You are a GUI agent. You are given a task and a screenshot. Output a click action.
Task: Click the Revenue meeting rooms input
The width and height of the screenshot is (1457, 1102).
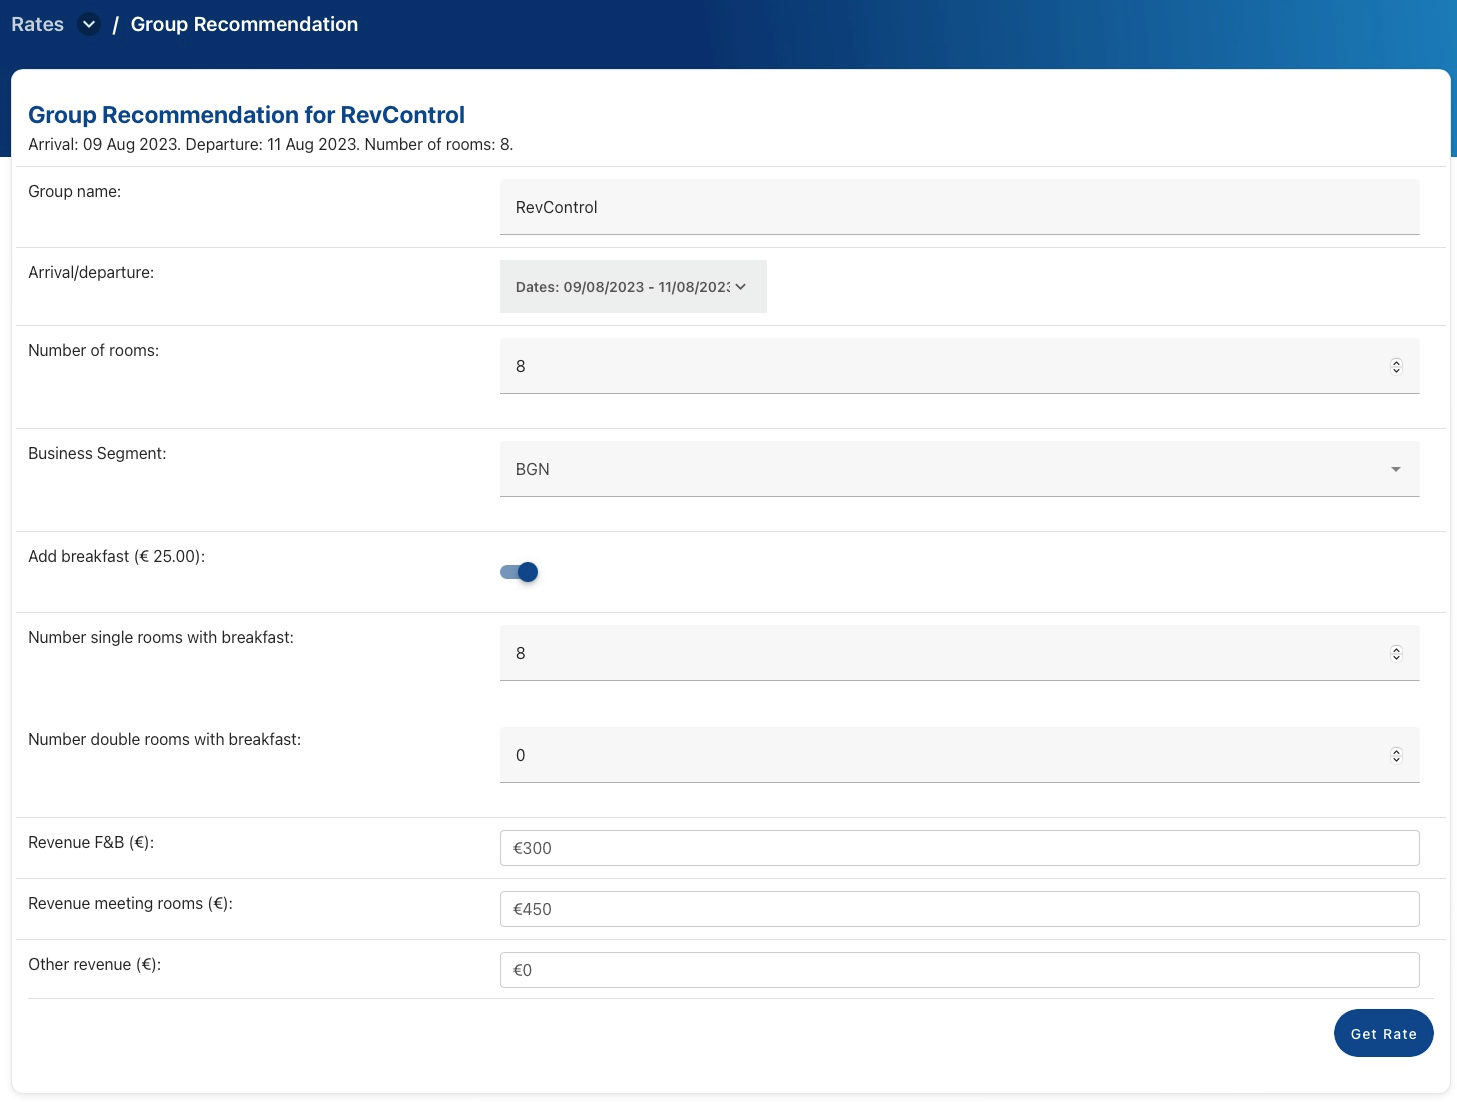(958, 909)
